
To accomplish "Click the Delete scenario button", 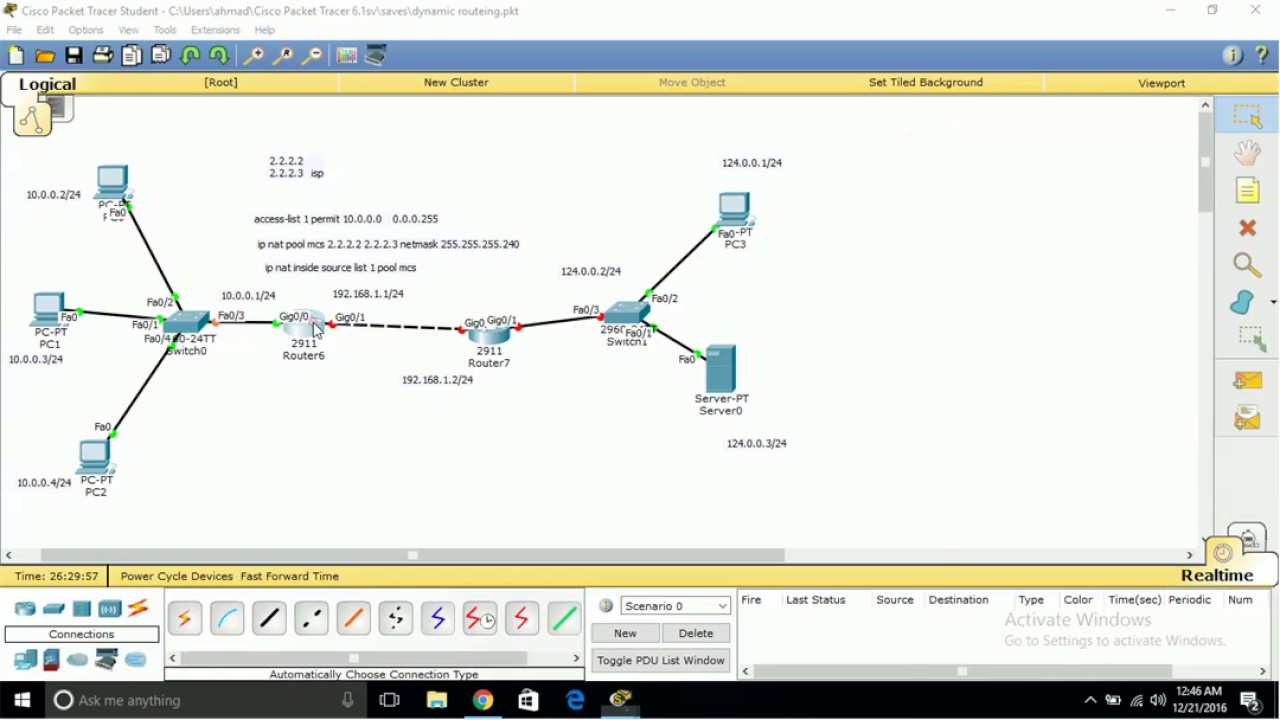I will (x=695, y=633).
